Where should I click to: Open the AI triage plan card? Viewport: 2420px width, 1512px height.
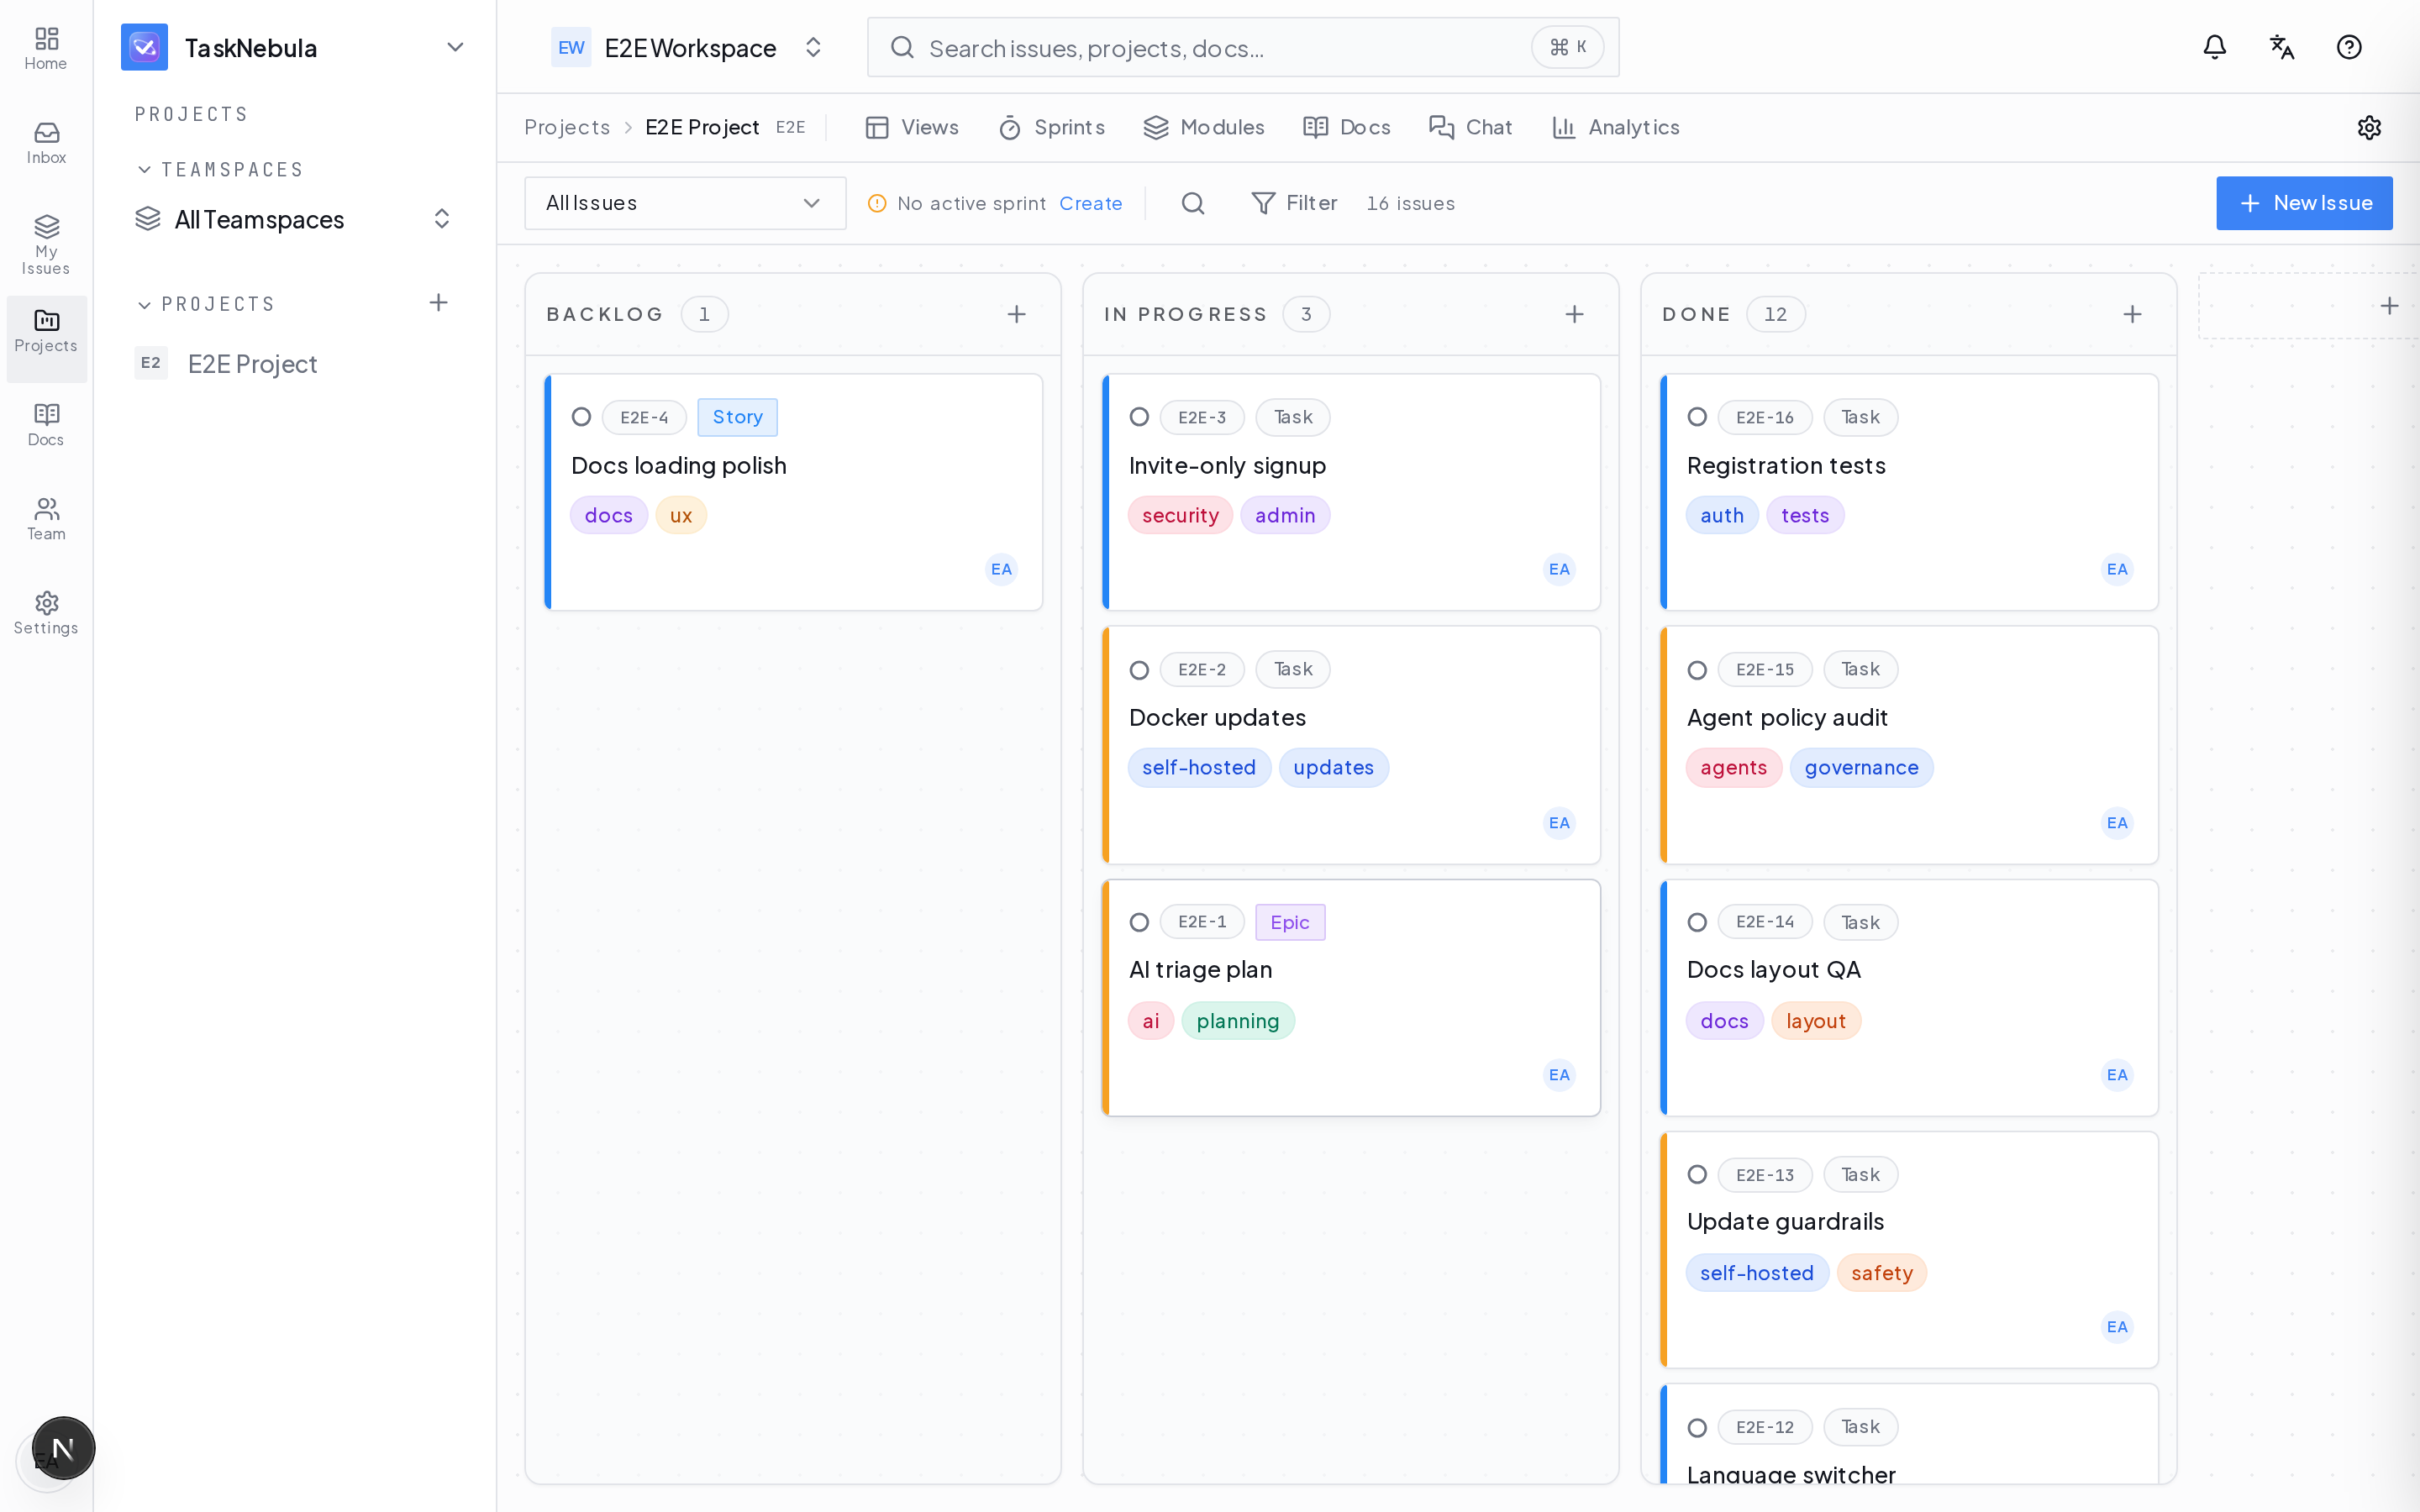1351,998
